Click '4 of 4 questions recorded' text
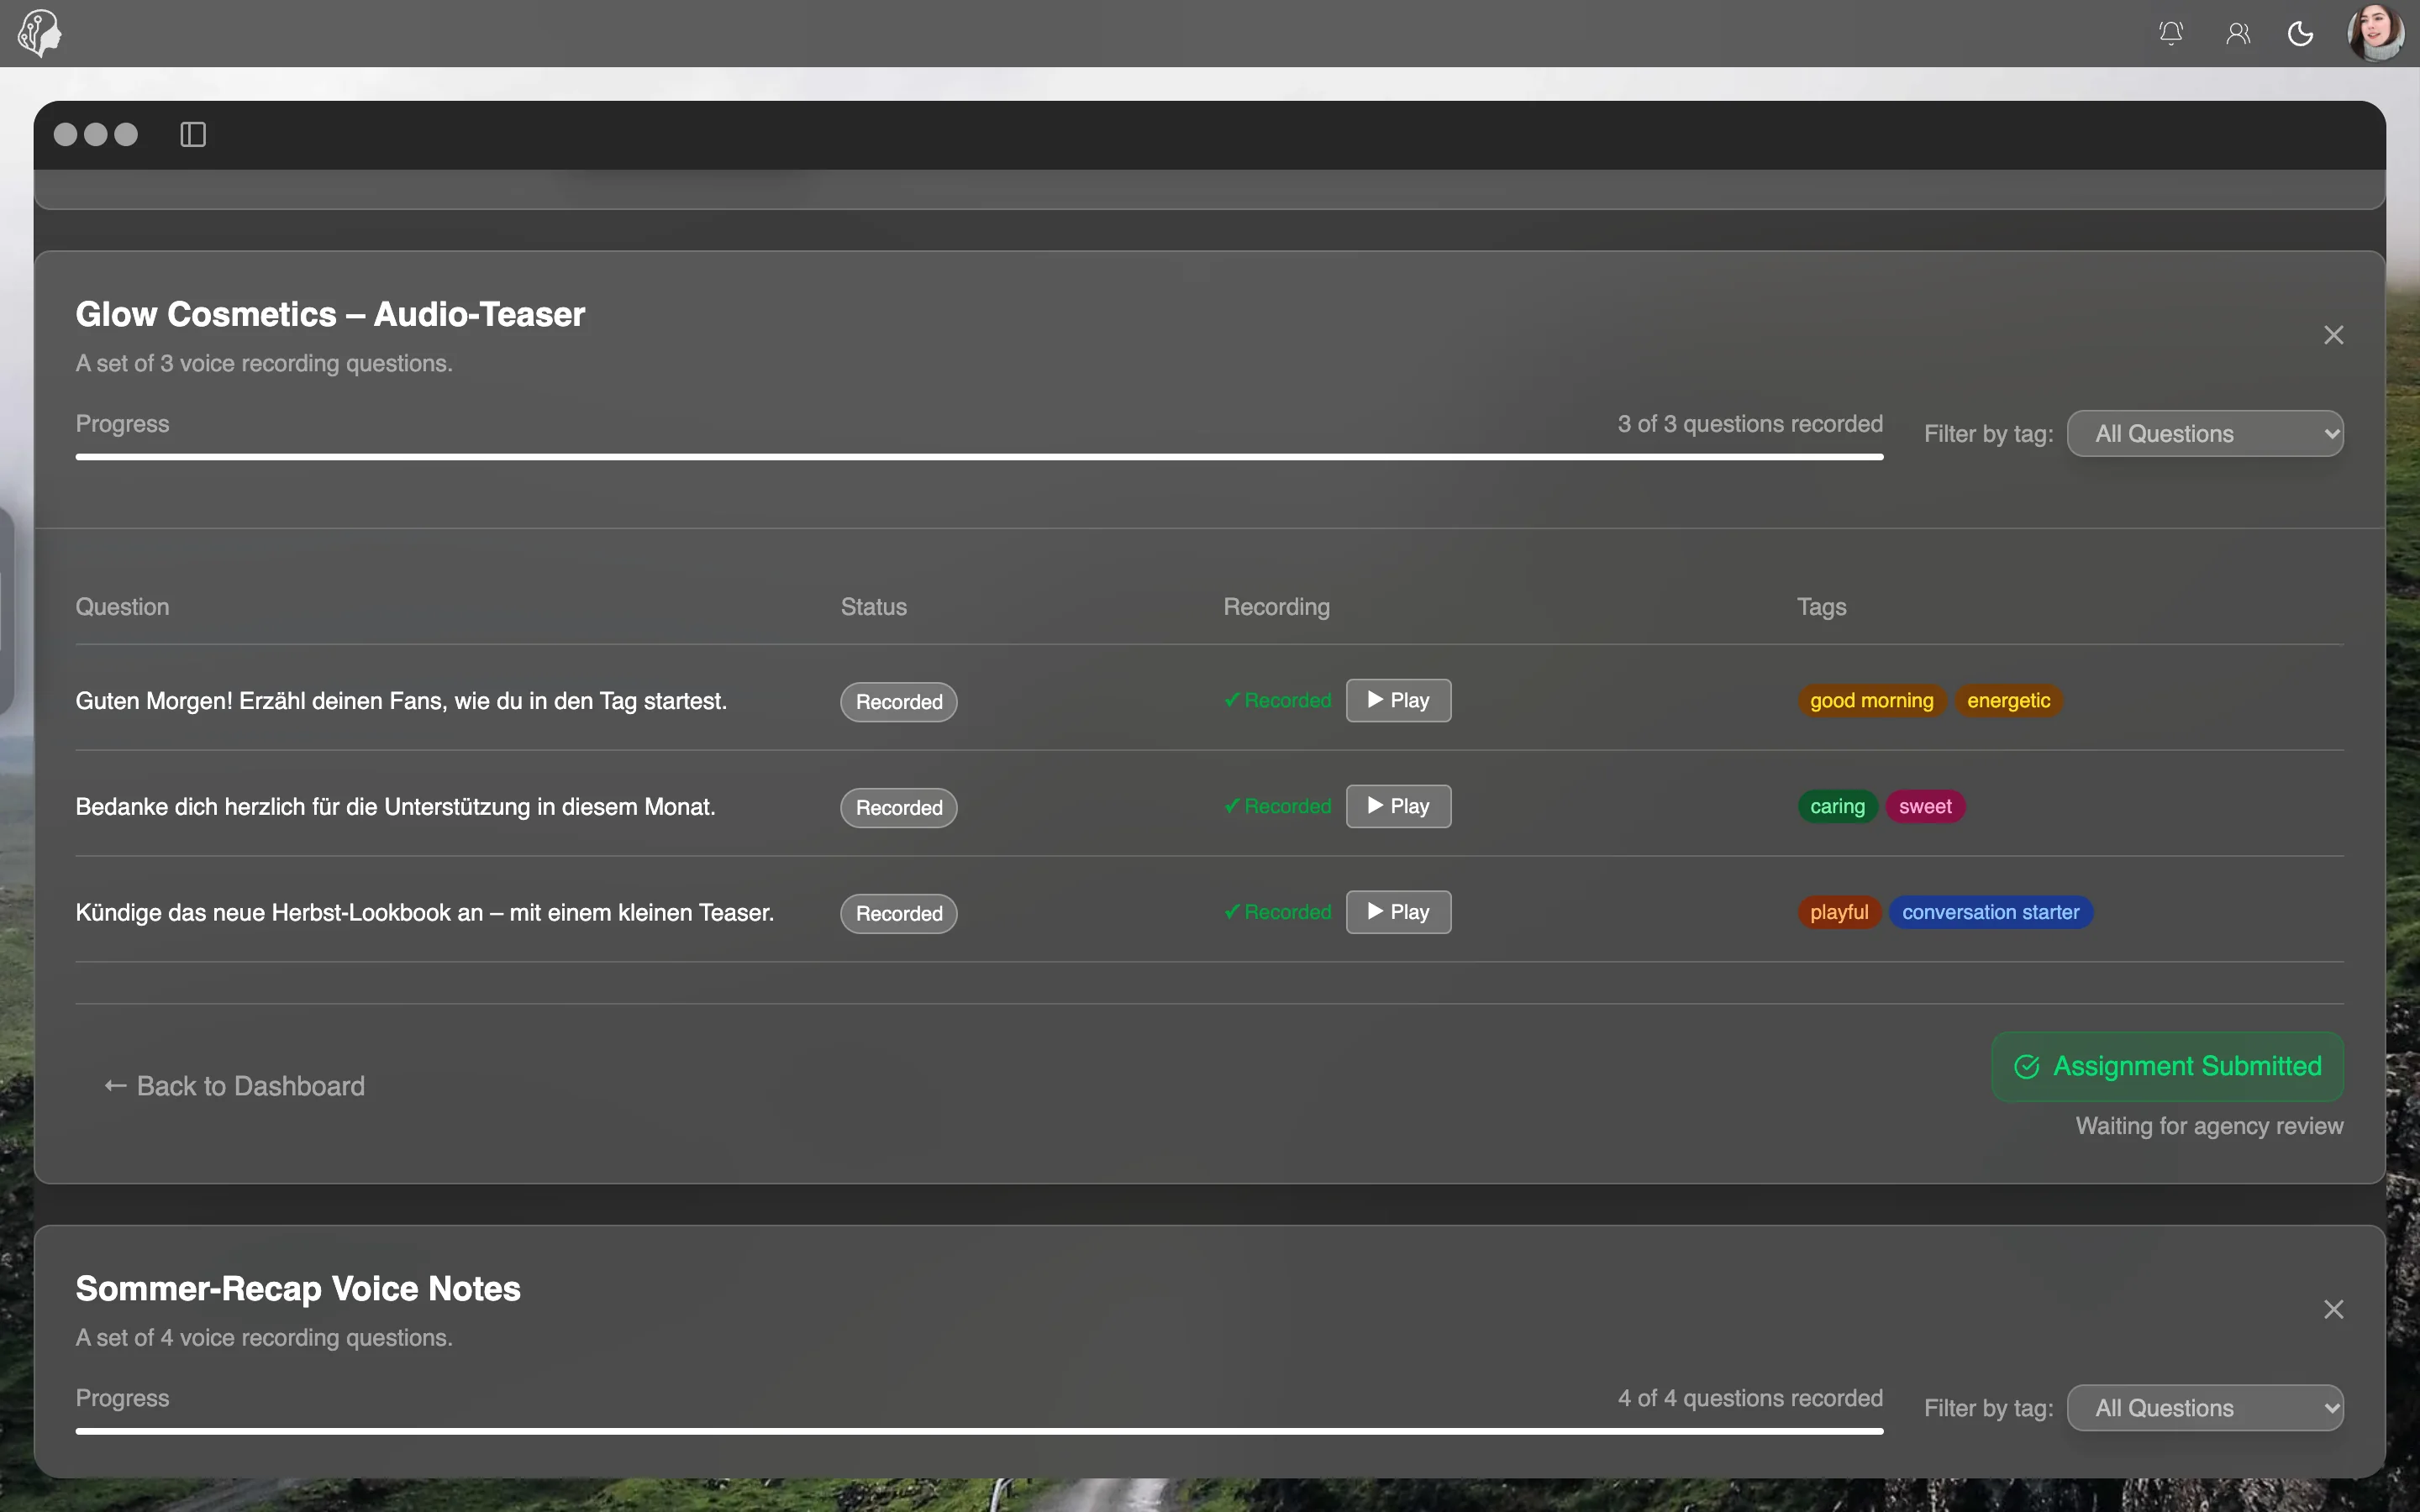The width and height of the screenshot is (2420, 1512). pos(1750,1398)
